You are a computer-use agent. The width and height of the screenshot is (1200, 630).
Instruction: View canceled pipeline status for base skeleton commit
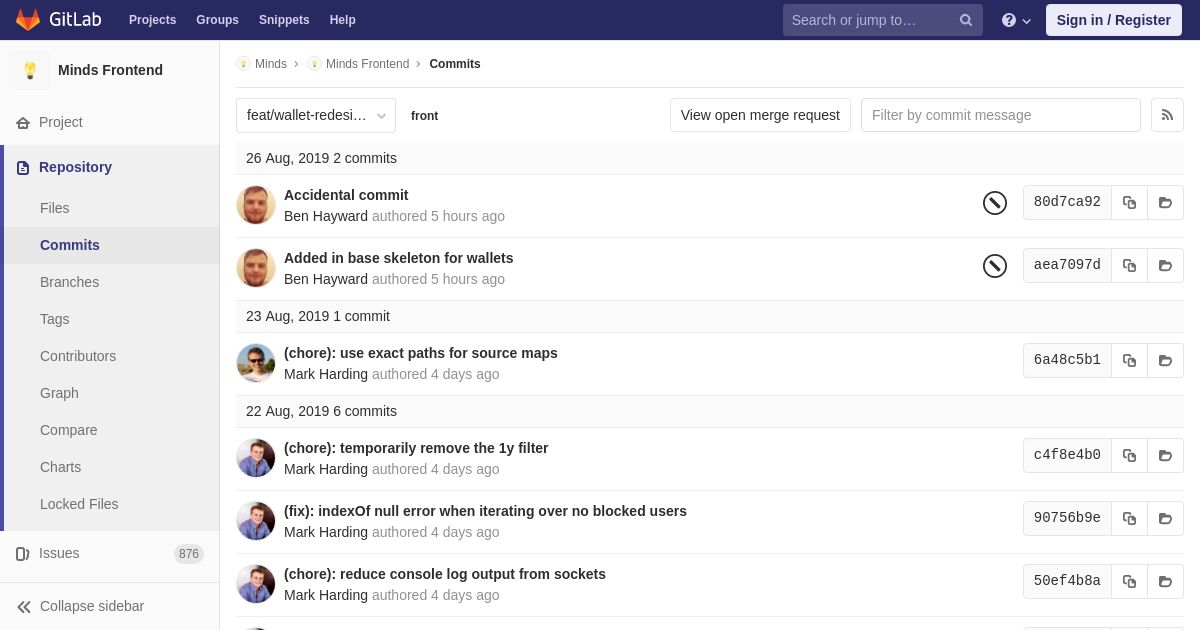(x=995, y=266)
